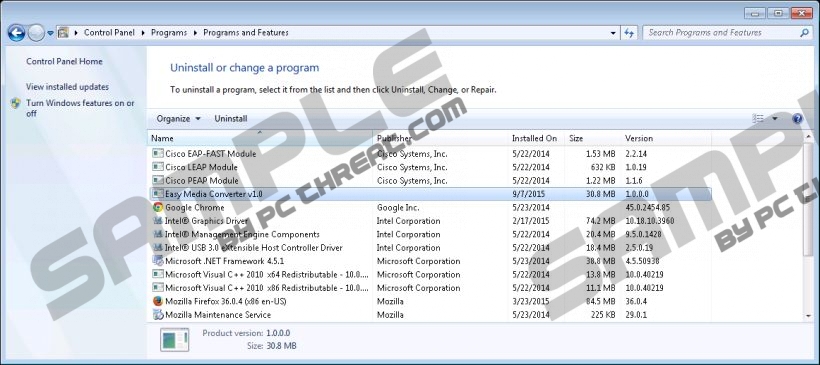This screenshot has width=820, height=365.
Task: Sort by the Size column header
Action: tap(593, 139)
